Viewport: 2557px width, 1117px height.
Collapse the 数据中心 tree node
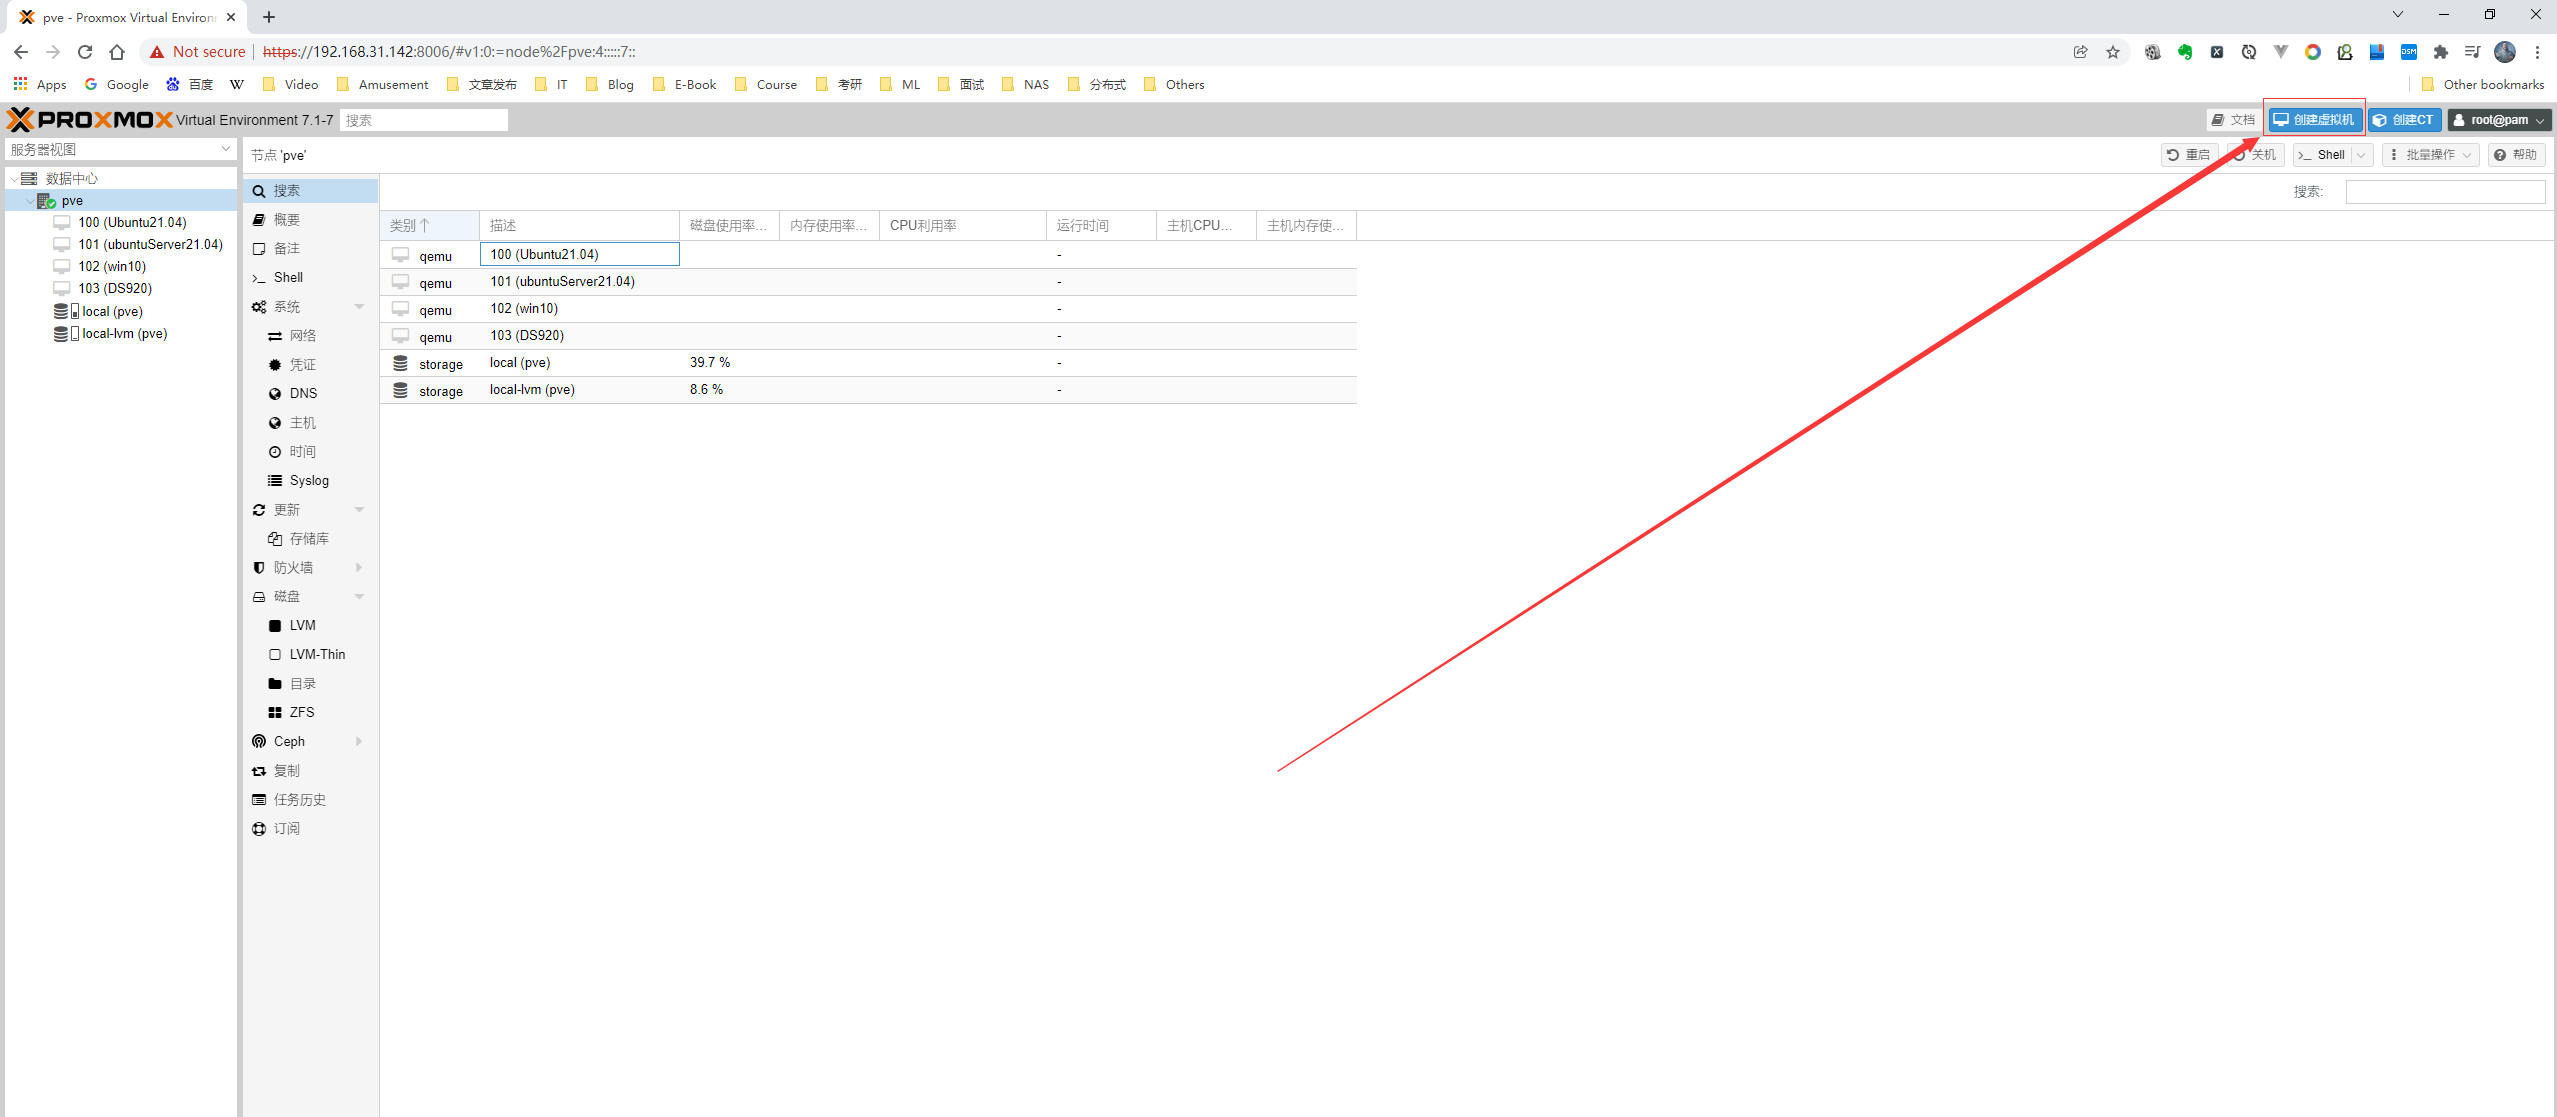[14, 179]
